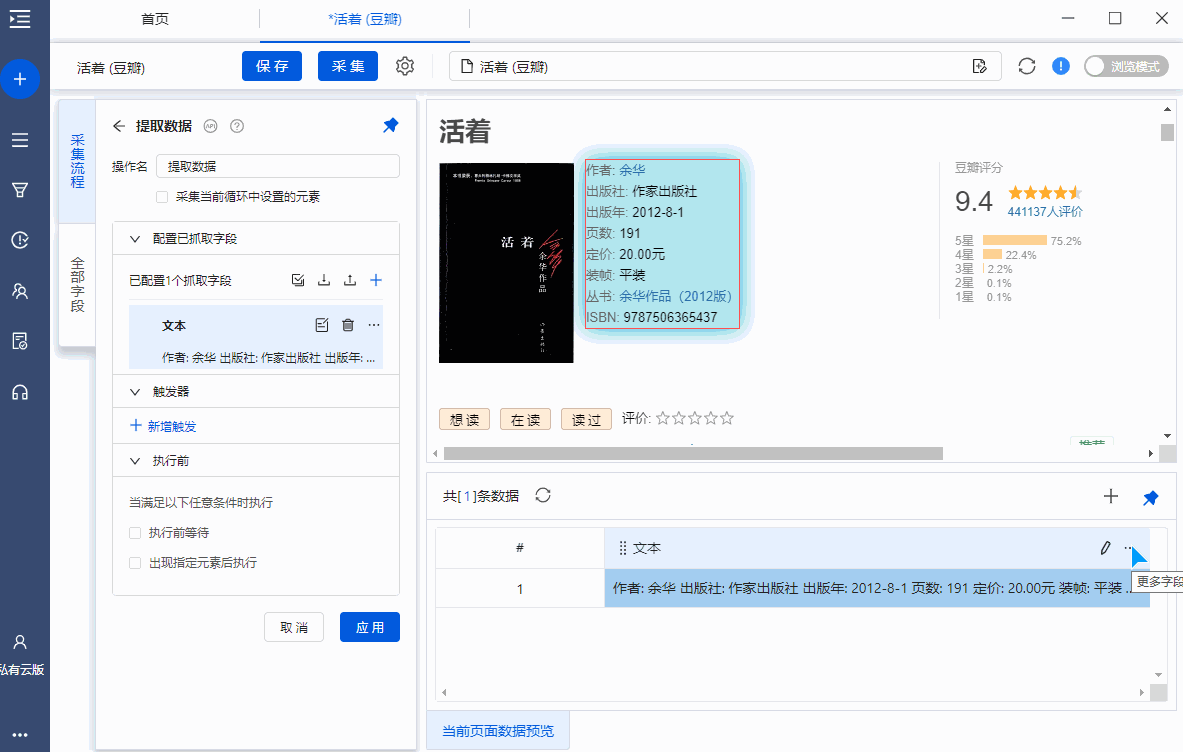Switch to the 首页 tab
Viewport: 1183px width, 752px height.
click(x=155, y=19)
